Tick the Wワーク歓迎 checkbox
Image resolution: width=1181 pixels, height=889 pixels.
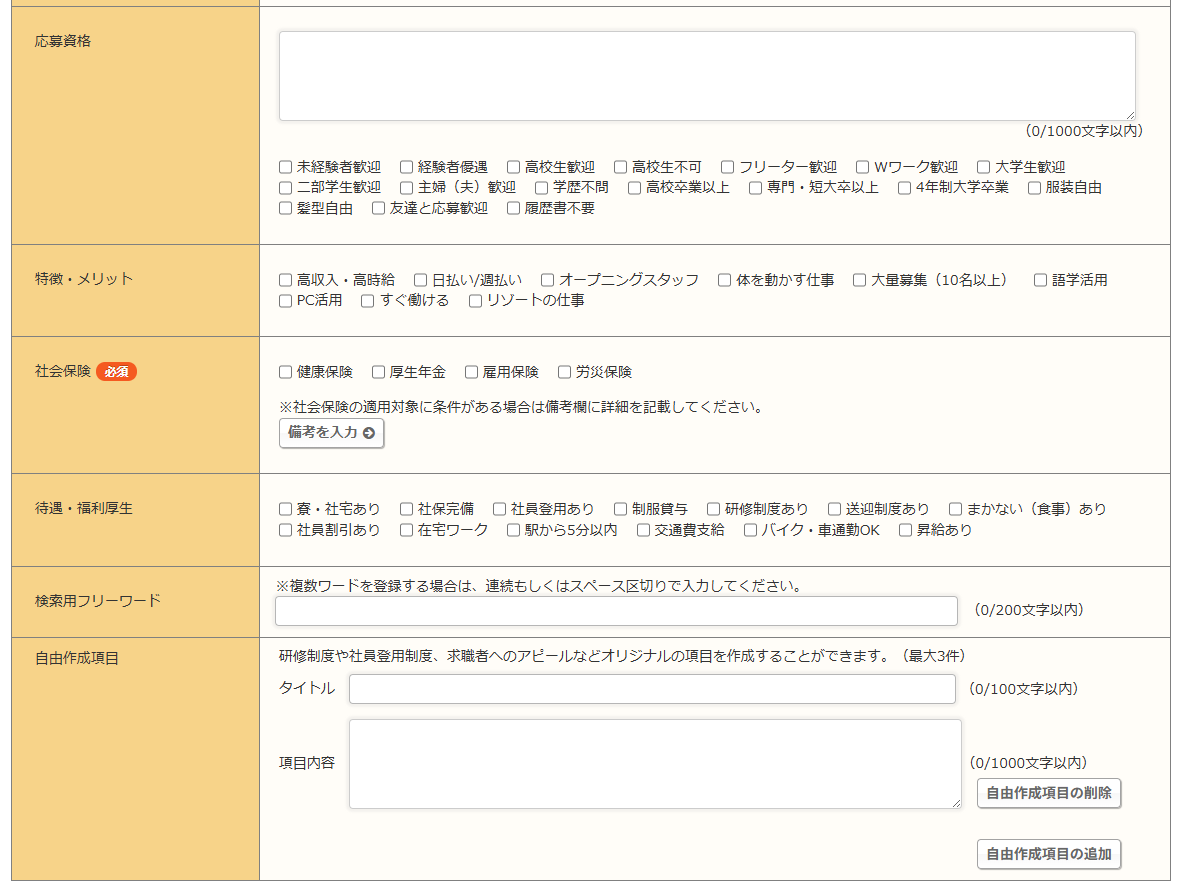pos(862,167)
